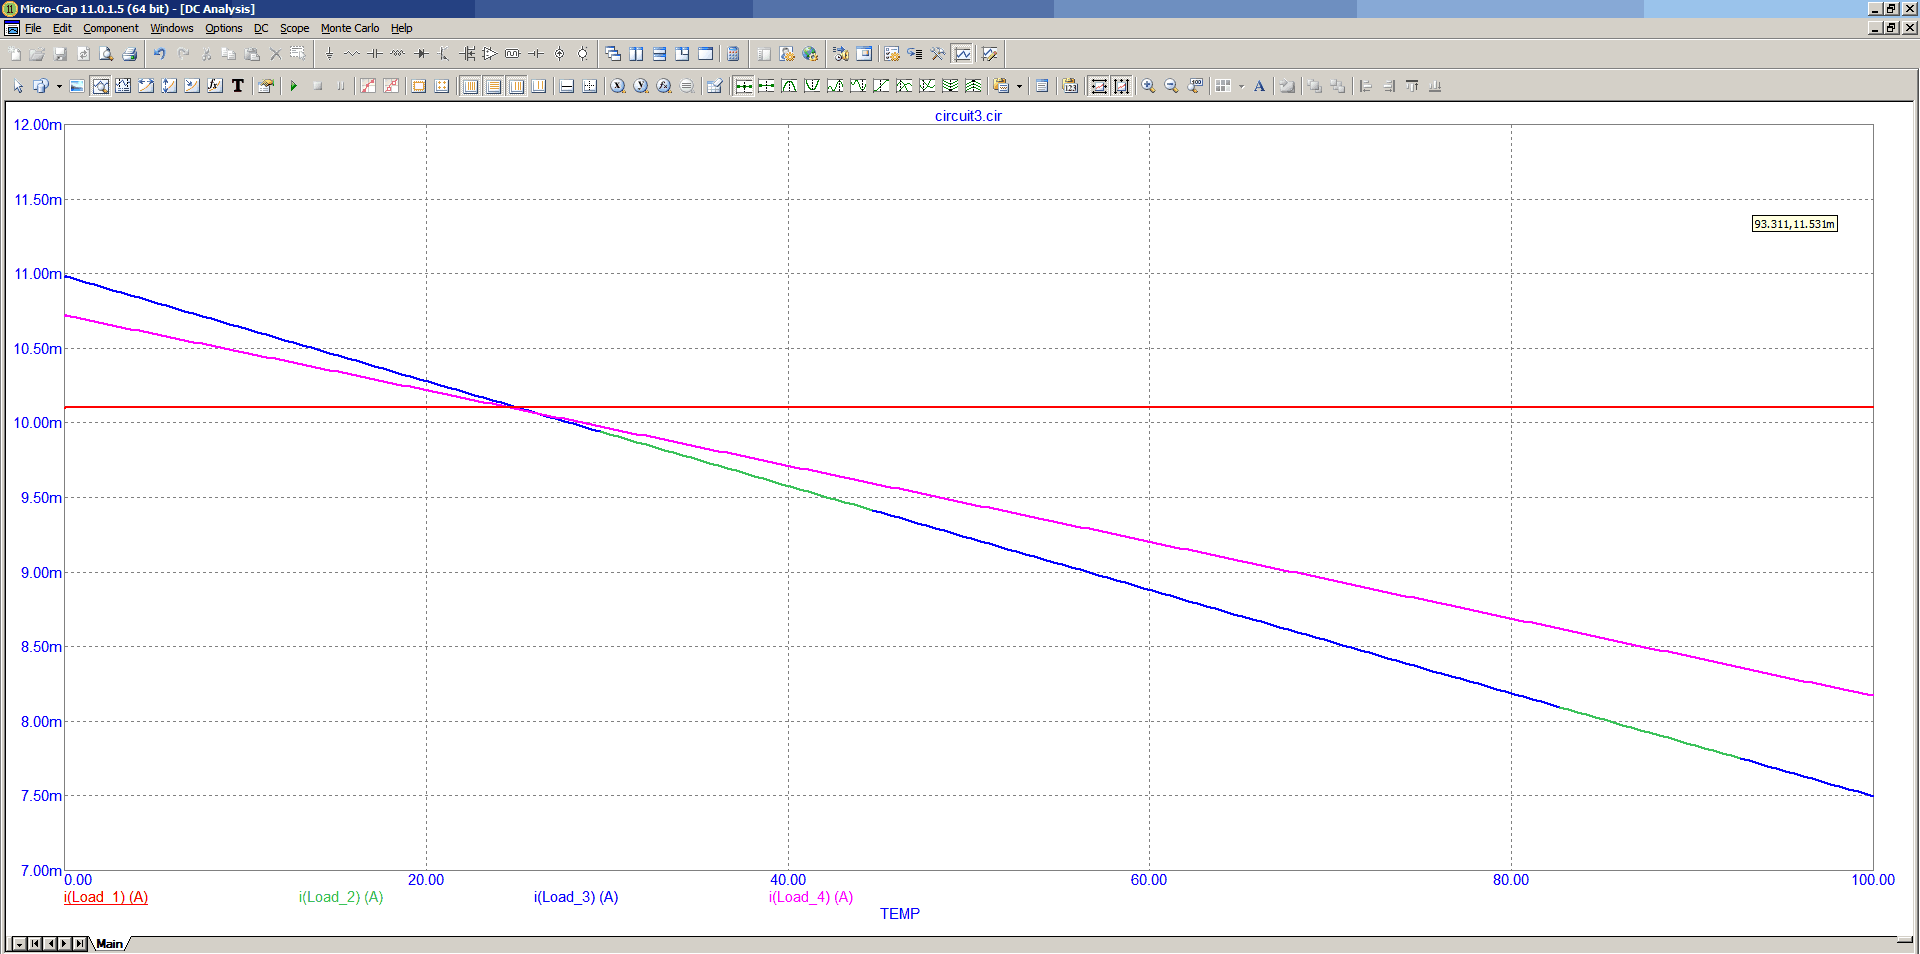The height and width of the screenshot is (954, 1920).
Task: Open dropdown arrow next to overlapping shapes tool
Action: pos(59,86)
